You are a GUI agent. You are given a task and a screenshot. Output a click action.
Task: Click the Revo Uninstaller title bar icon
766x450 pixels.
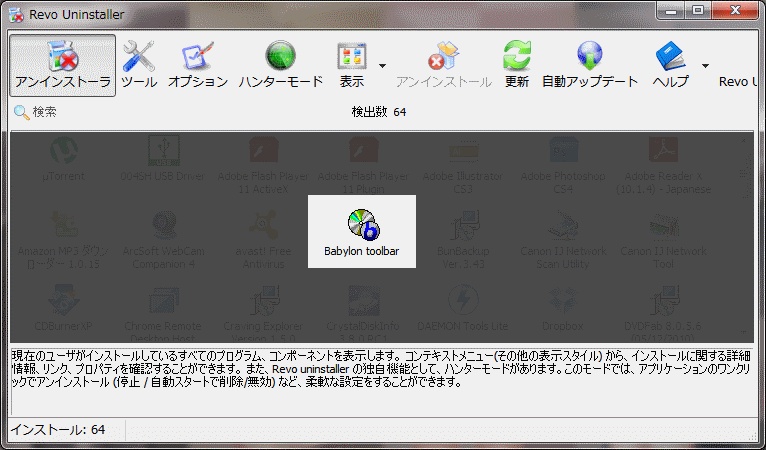pyautogui.click(x=16, y=15)
